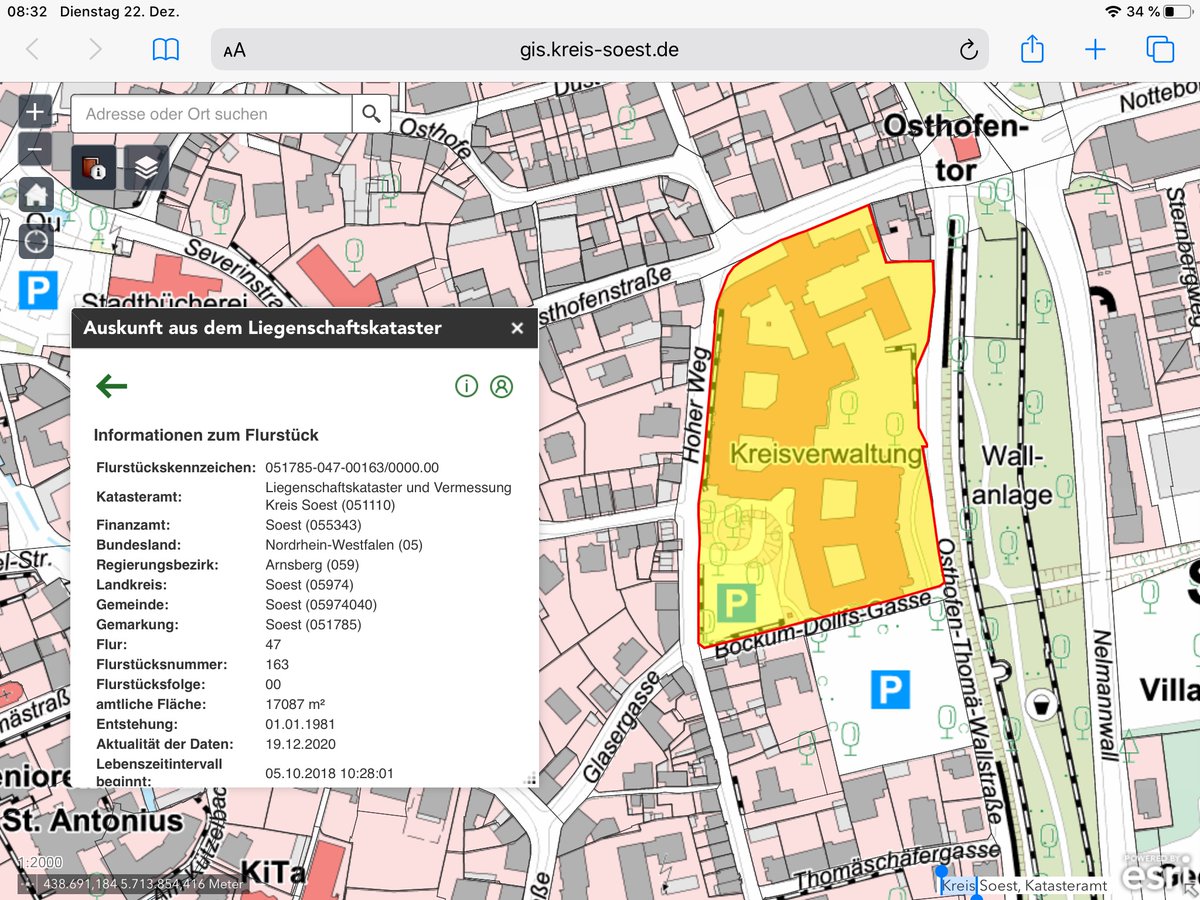The image size is (1200, 900).
Task: Click the parking symbol below the locate button
Action: click(38, 291)
